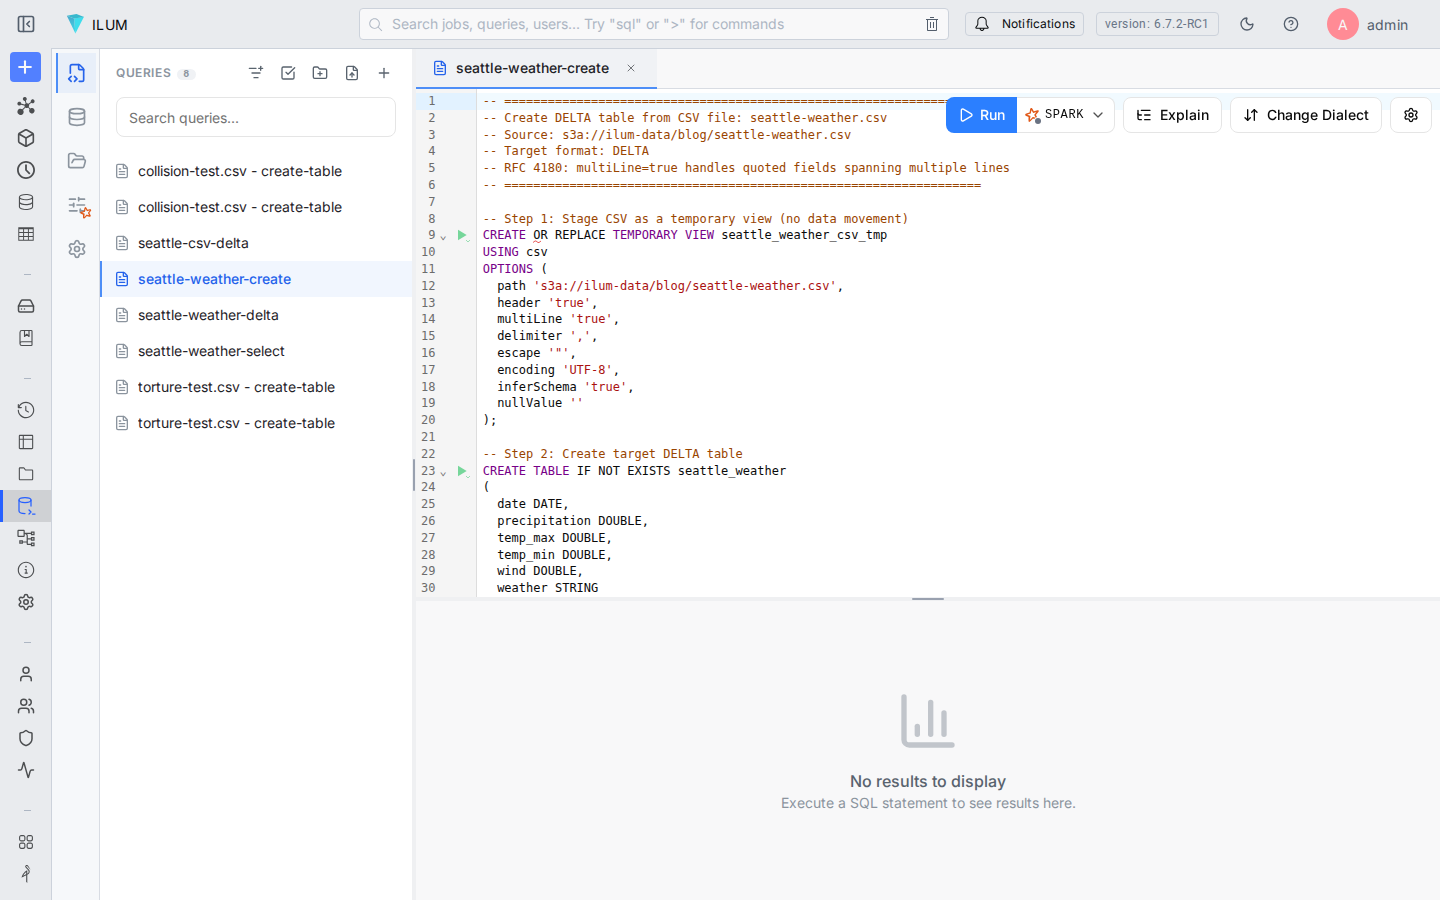Open the open-folder panel icon

click(77, 161)
